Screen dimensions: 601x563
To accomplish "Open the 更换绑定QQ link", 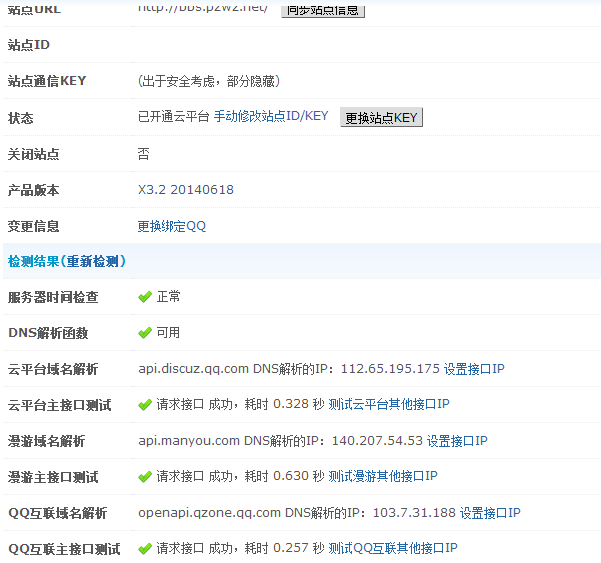I will click(172, 227).
